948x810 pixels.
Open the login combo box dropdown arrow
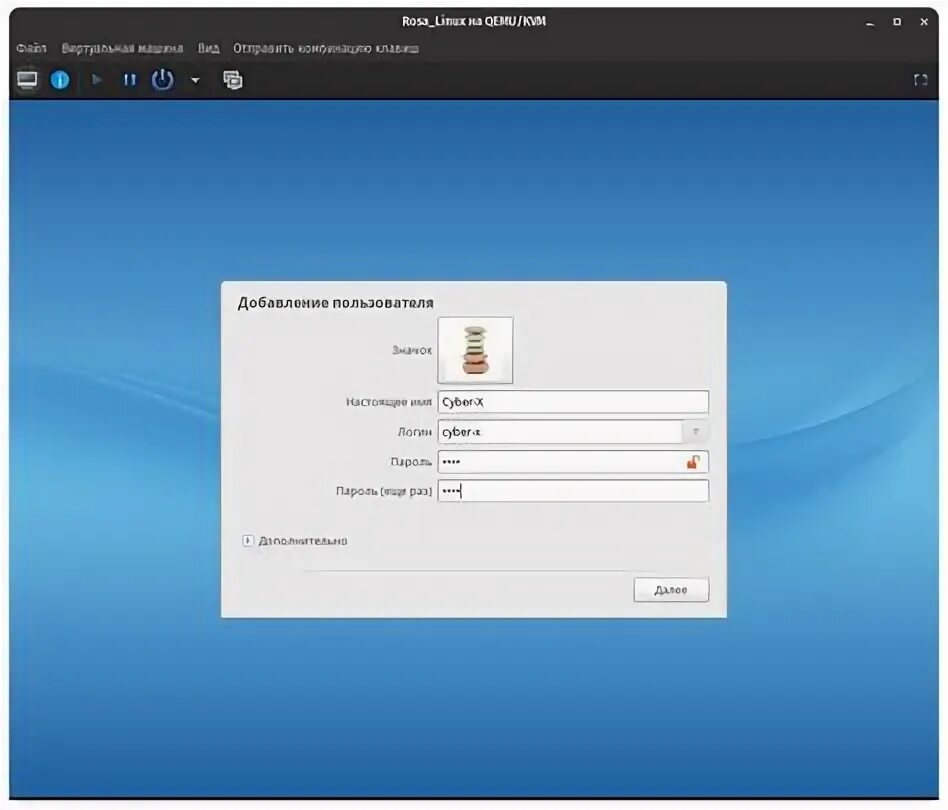[696, 432]
